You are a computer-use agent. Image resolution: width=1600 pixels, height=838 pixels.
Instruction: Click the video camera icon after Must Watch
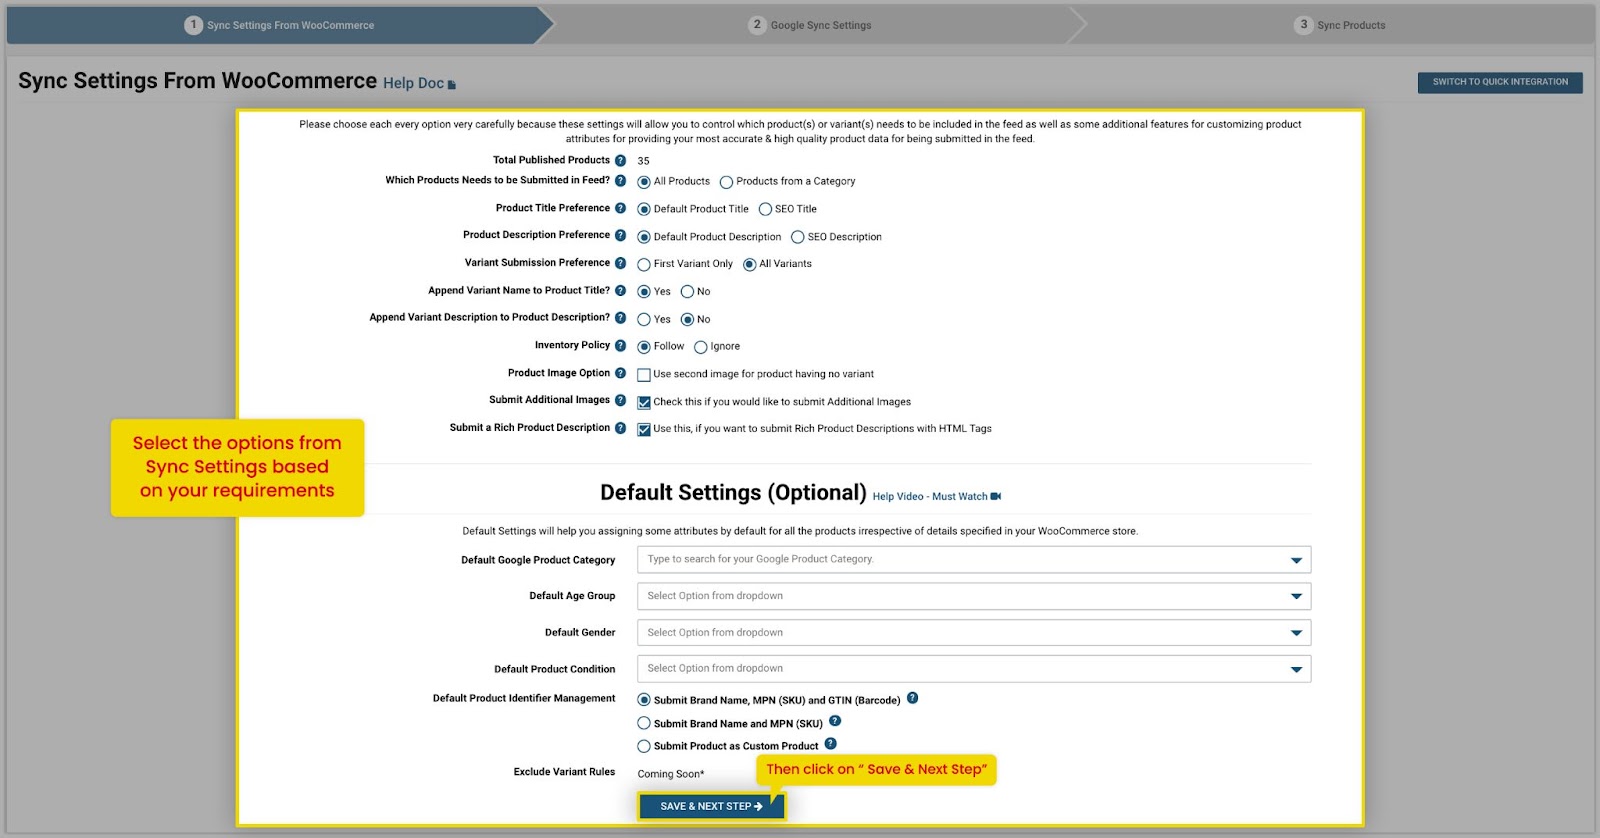click(996, 496)
